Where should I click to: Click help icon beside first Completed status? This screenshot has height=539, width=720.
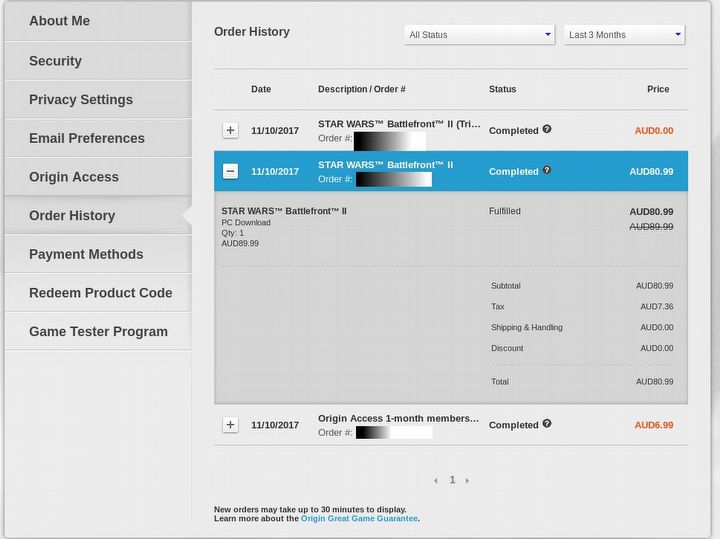click(x=547, y=130)
